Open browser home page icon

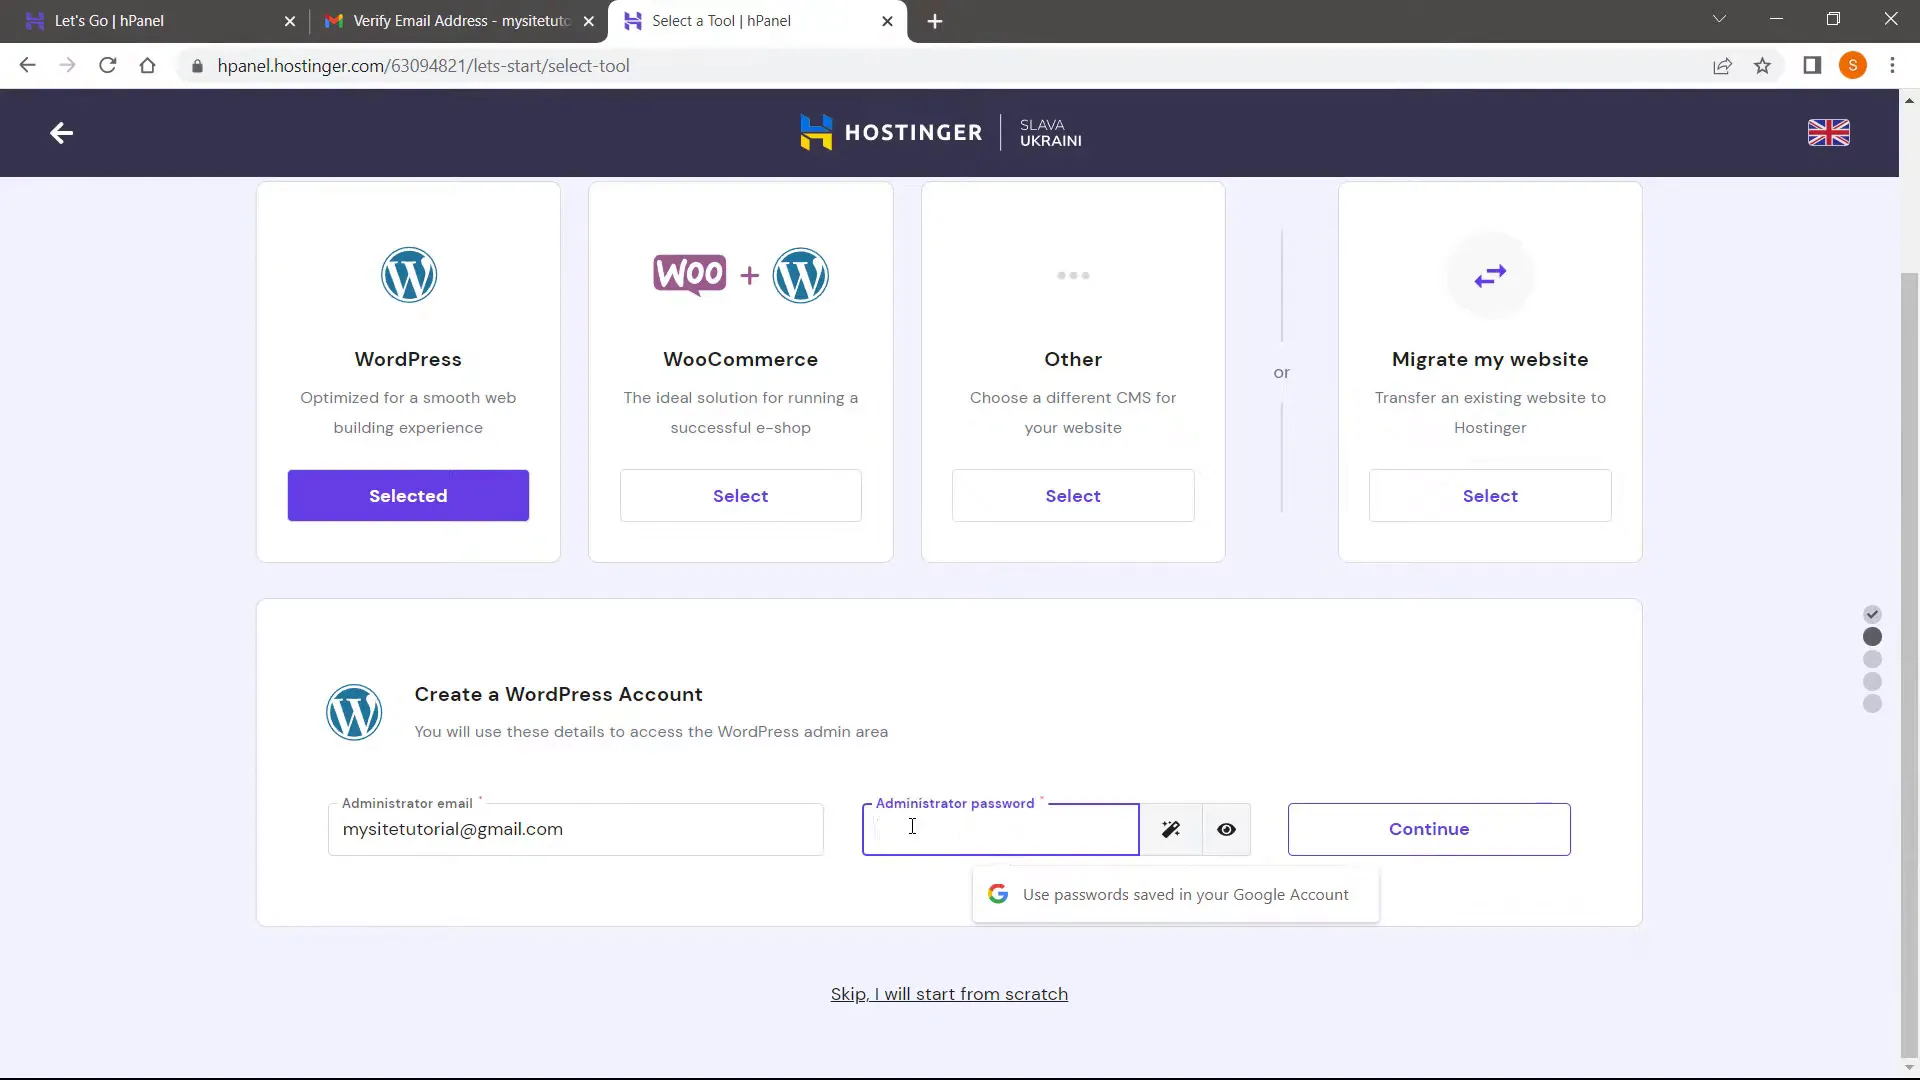coord(148,66)
